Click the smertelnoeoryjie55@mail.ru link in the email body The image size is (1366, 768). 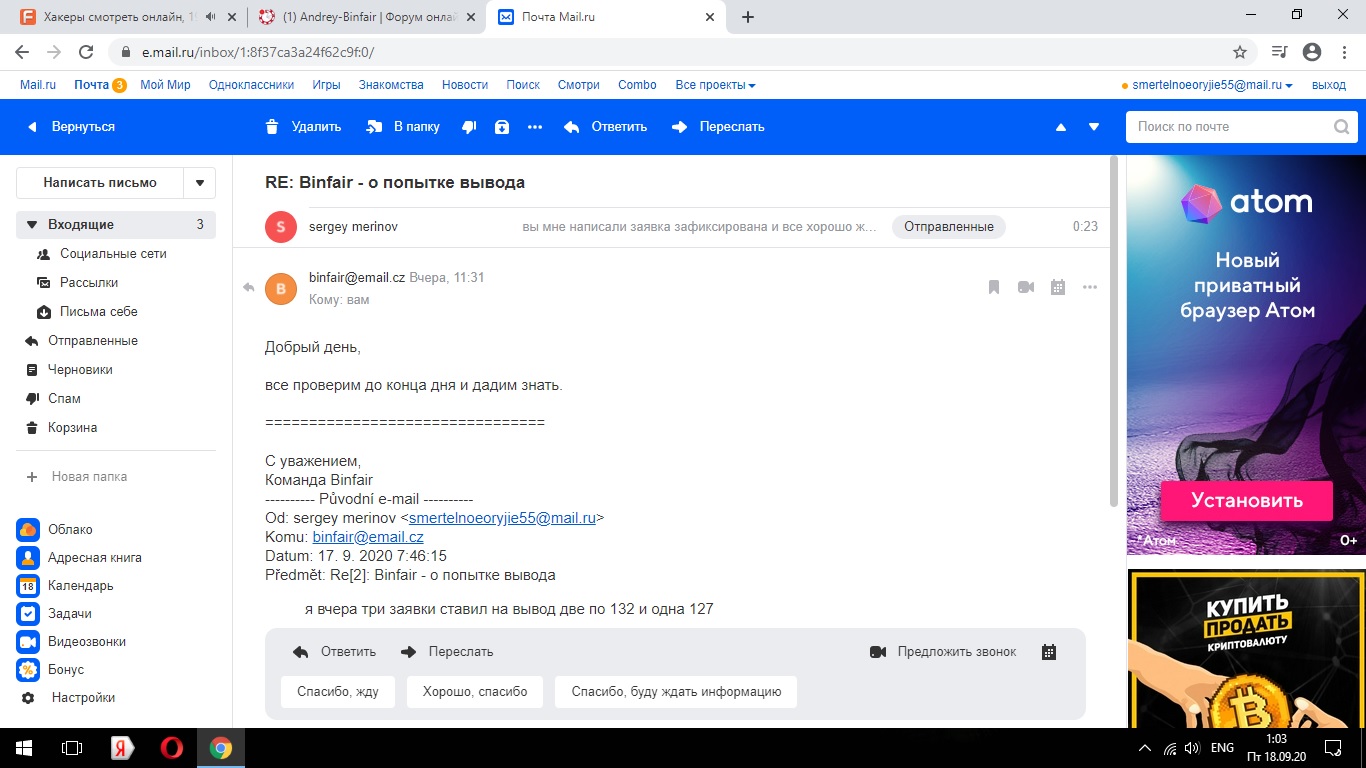click(503, 518)
